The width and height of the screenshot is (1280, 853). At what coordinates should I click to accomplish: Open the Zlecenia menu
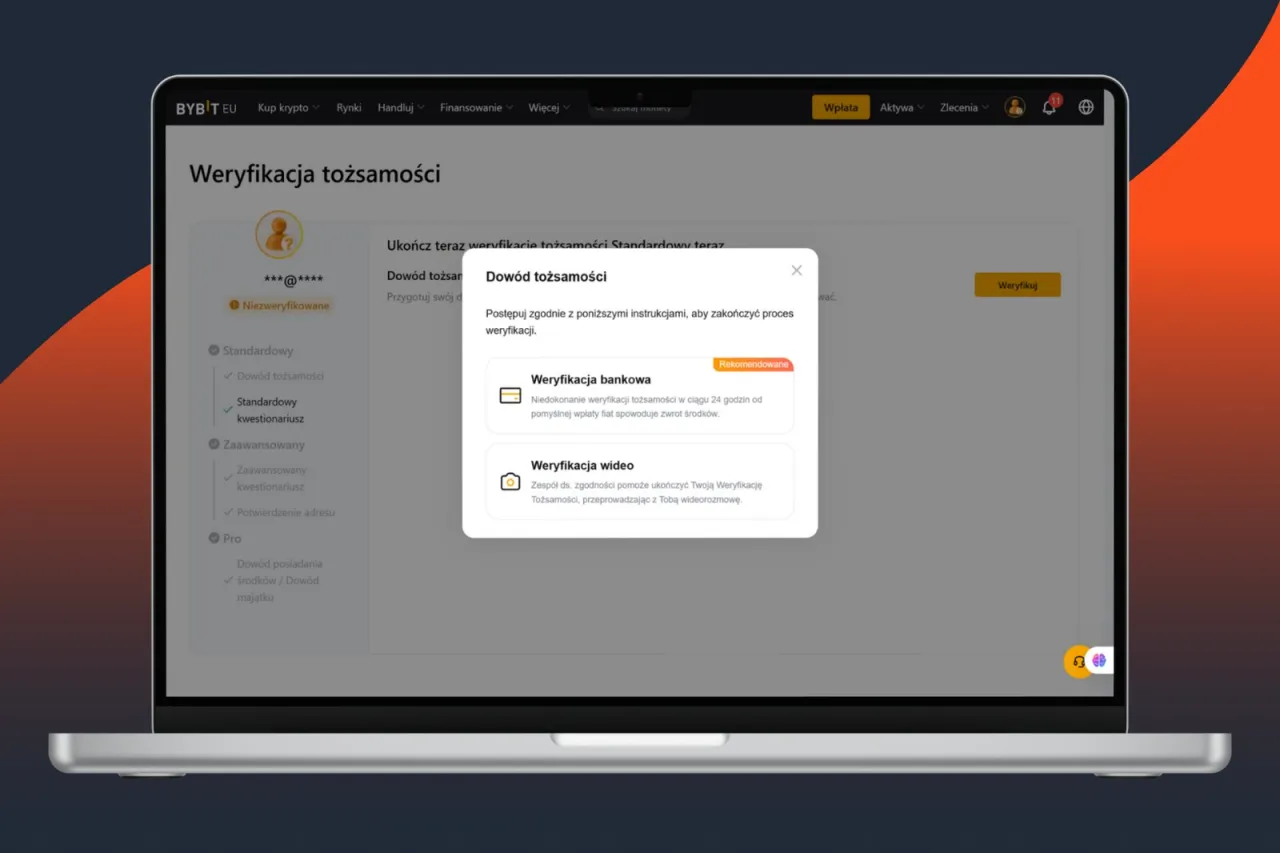point(963,108)
